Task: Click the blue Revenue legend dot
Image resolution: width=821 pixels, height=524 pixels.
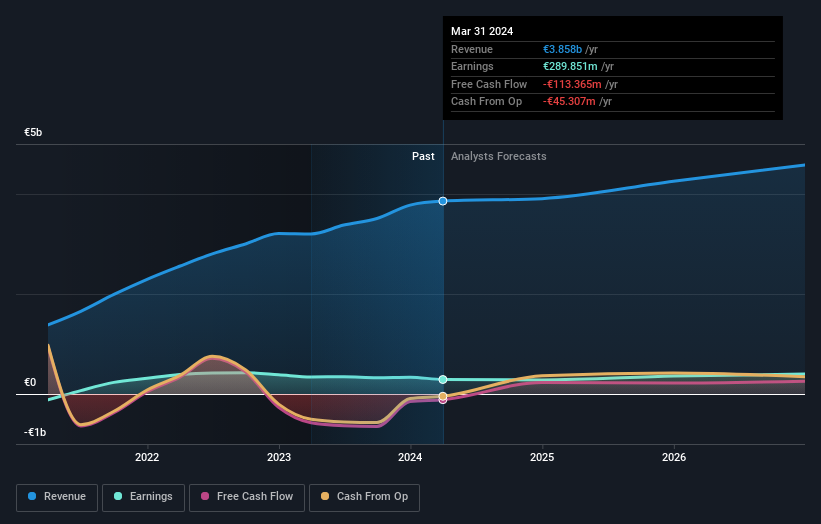Action: coord(32,496)
